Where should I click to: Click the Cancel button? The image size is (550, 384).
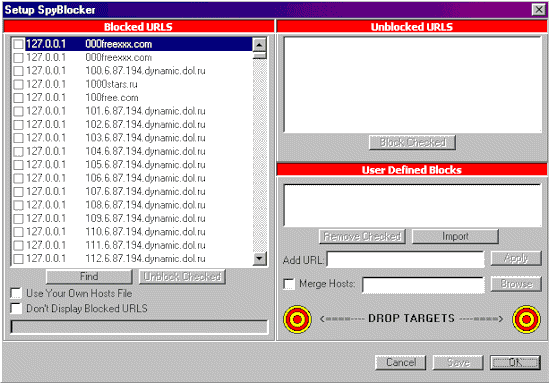coord(401,362)
